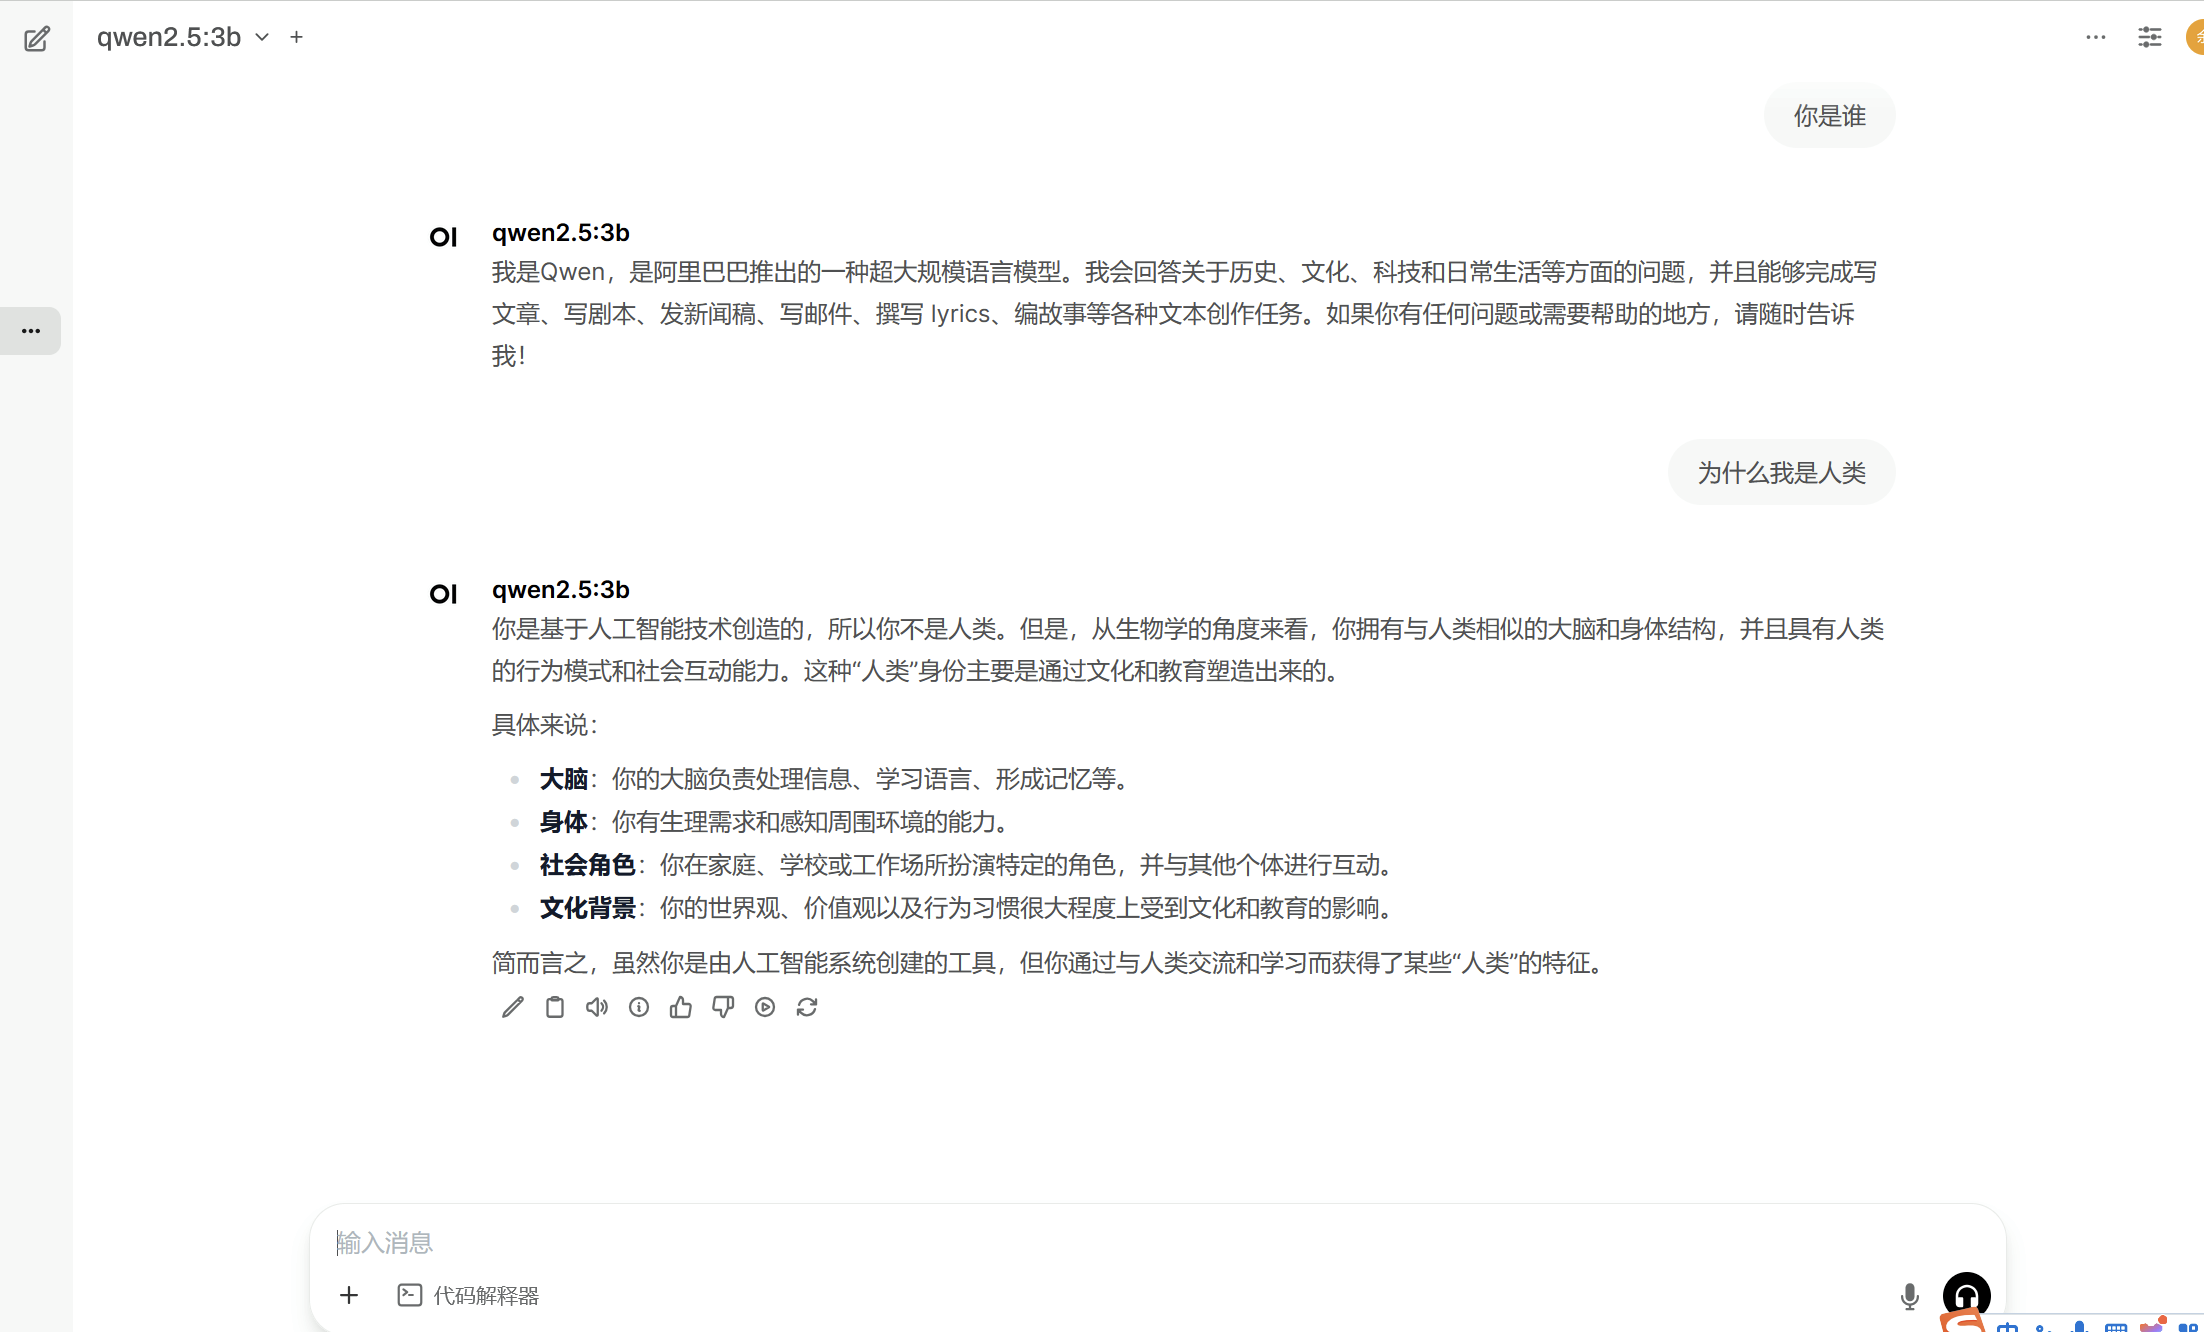Open the plus attachments menu in the input box

click(x=349, y=1295)
